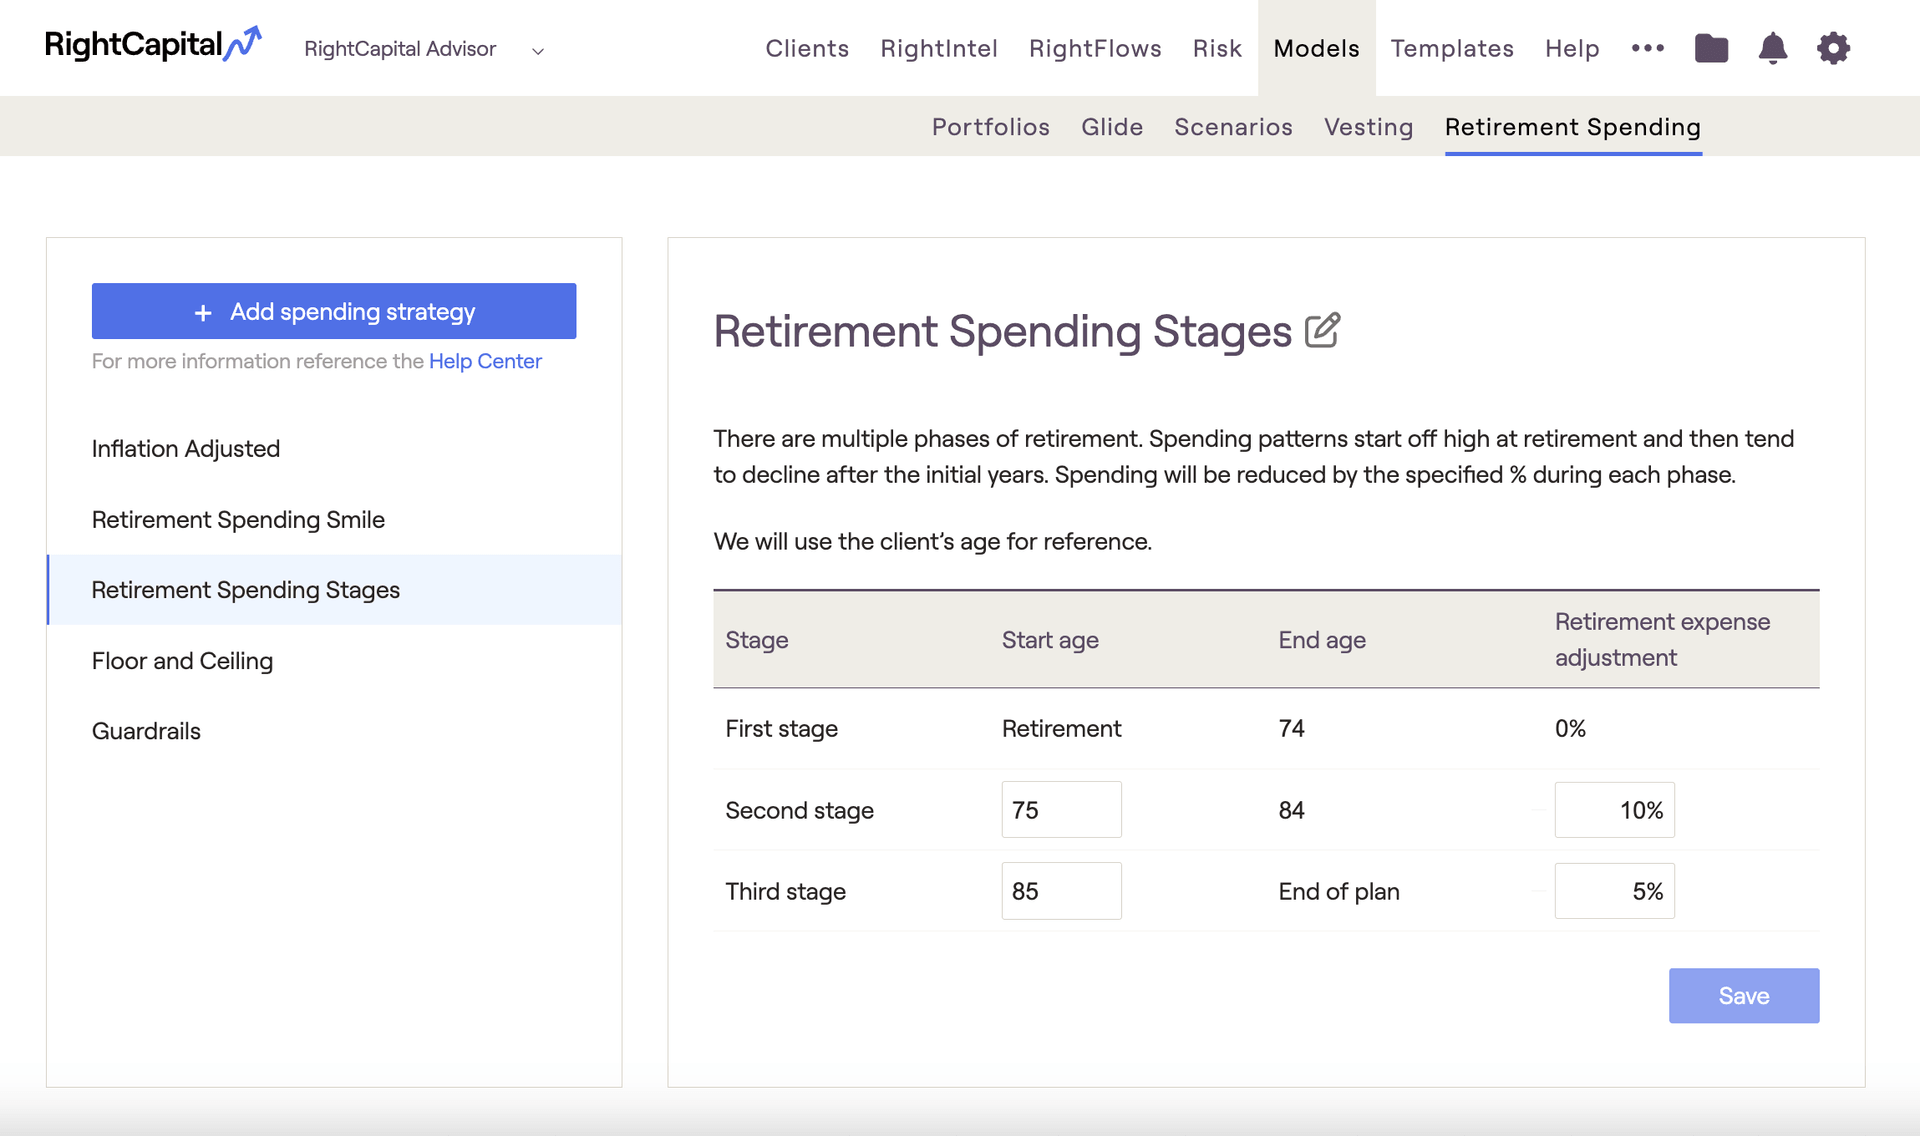Click Third stage start age field
The image size is (1920, 1136).
pyautogui.click(x=1061, y=891)
